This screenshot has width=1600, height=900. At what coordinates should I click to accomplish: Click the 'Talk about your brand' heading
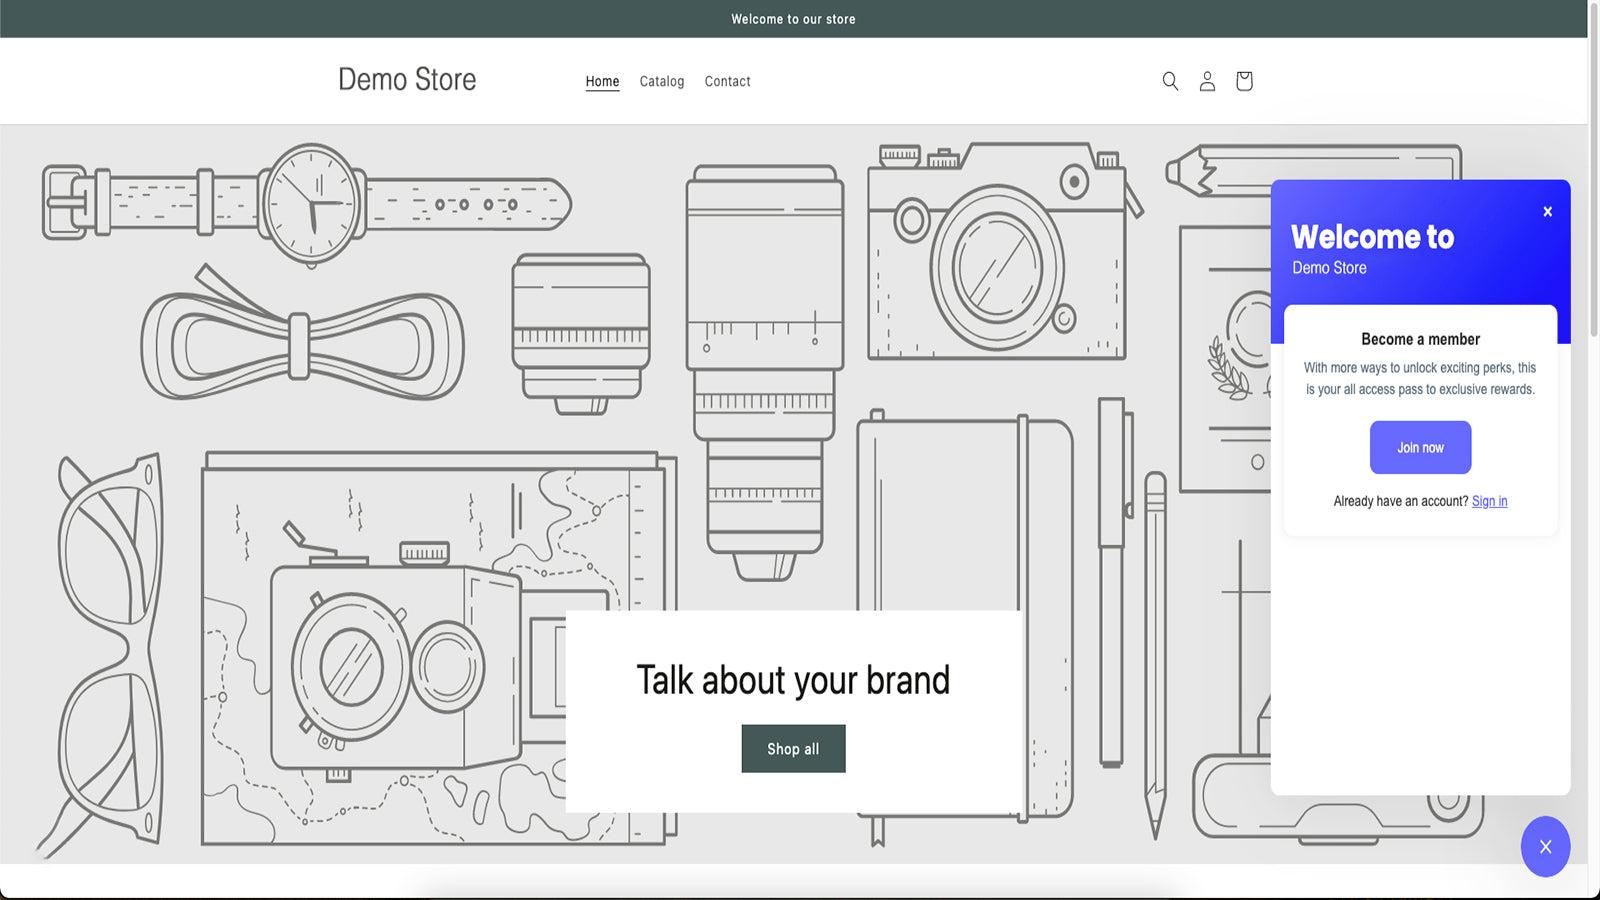[793, 680]
